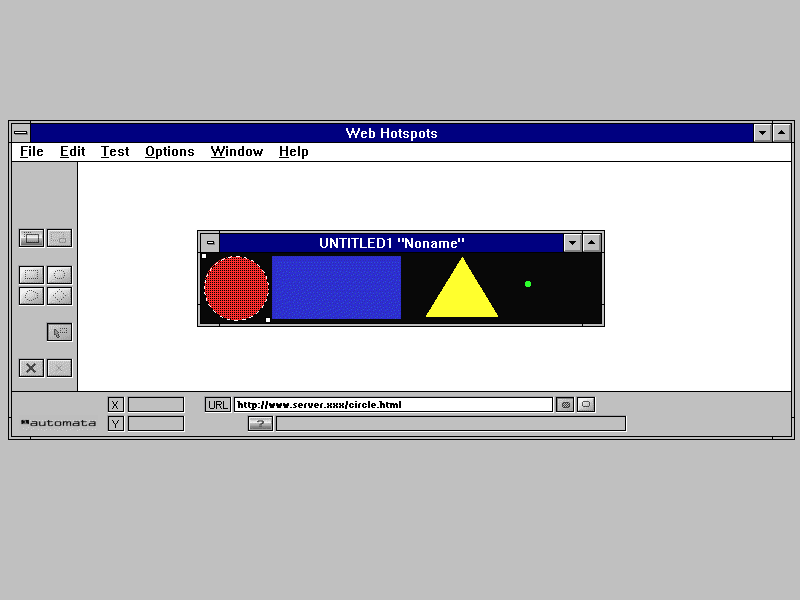Open the Help menu

pyautogui.click(x=293, y=152)
